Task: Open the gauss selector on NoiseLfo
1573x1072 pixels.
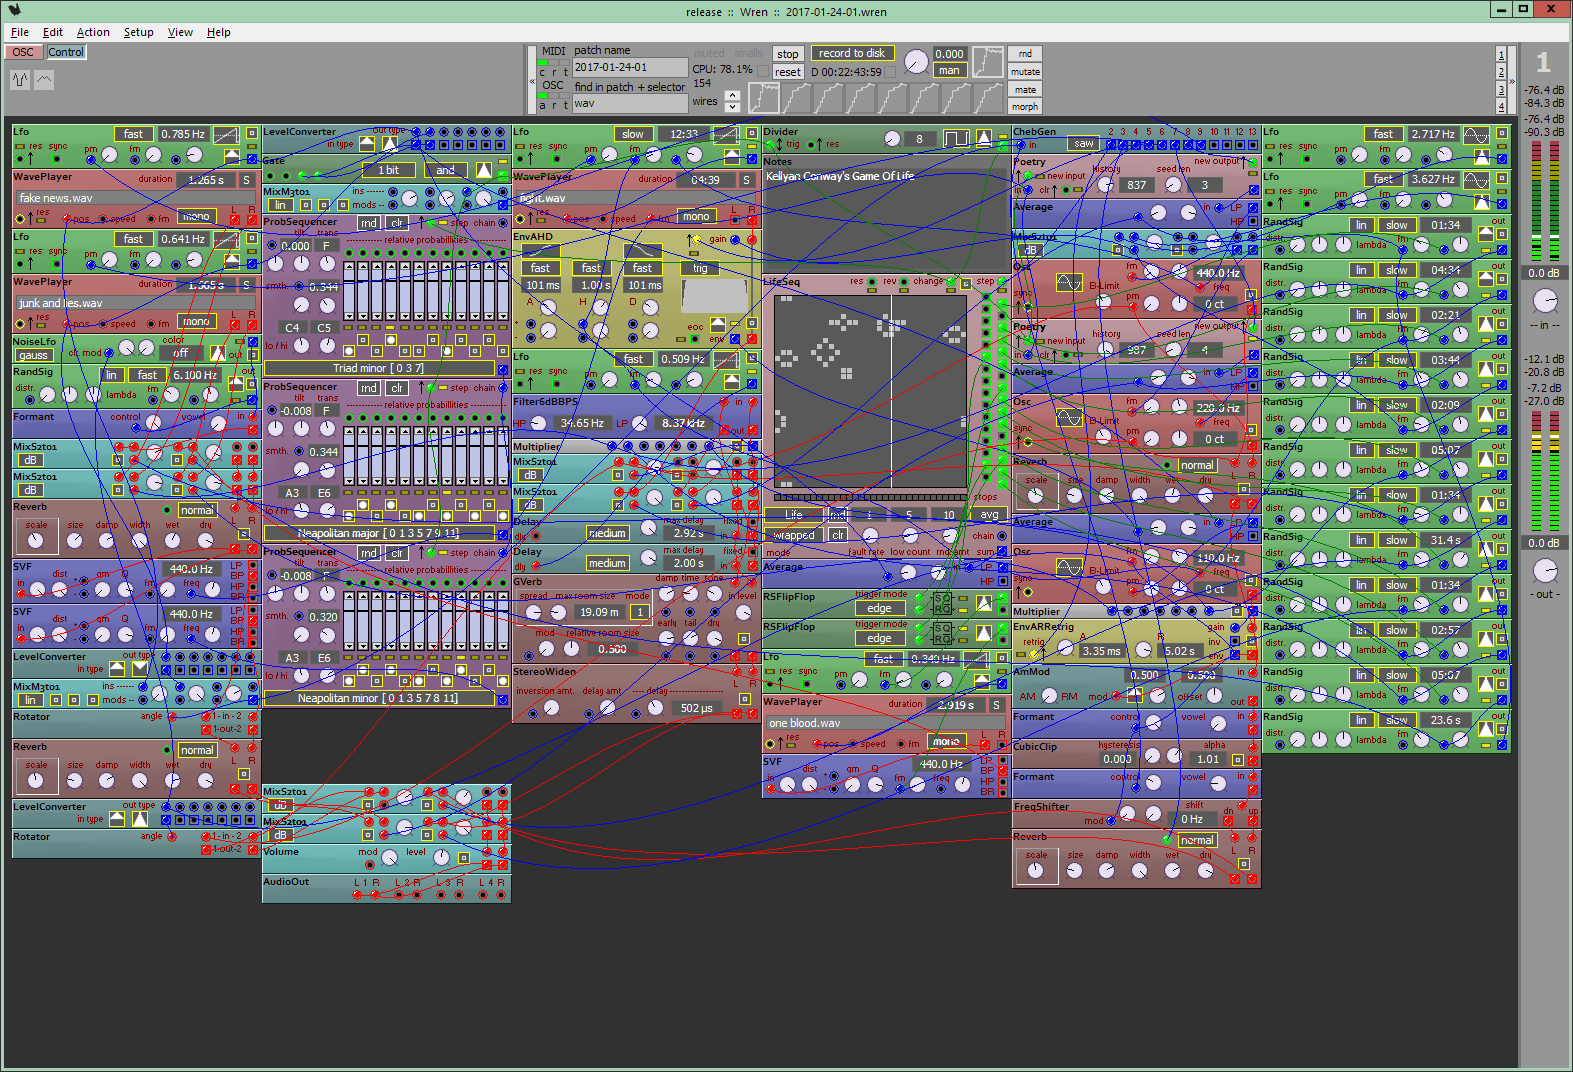Action: click(33, 355)
